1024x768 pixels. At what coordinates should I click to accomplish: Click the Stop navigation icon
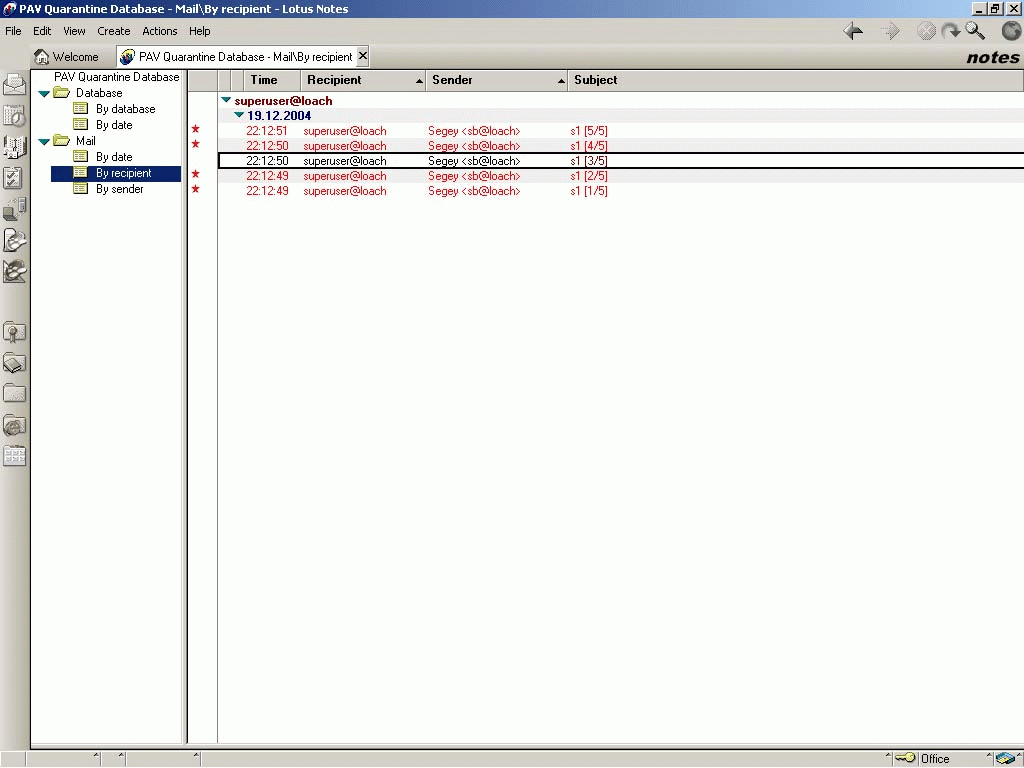tap(926, 31)
